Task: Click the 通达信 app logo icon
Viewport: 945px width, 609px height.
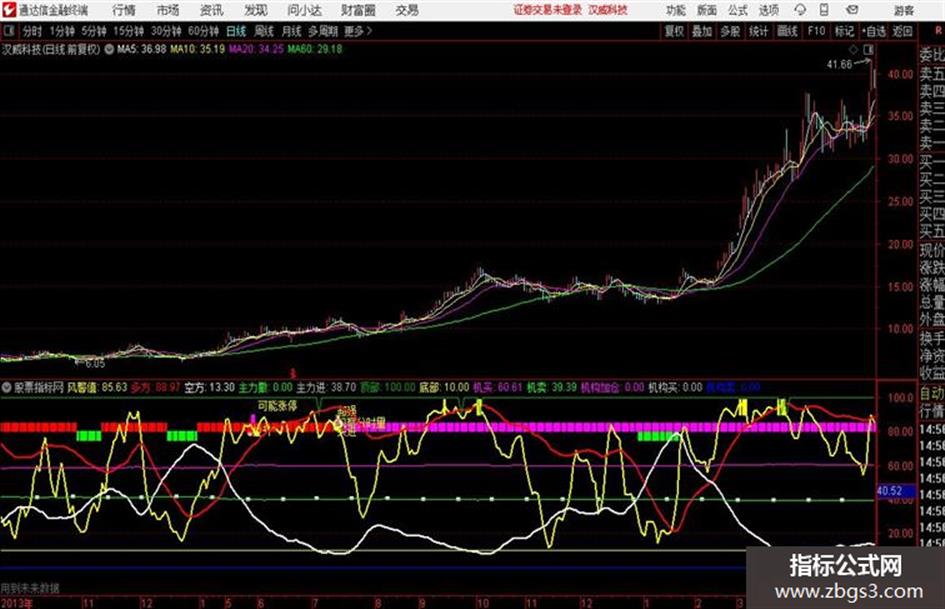Action: point(8,10)
